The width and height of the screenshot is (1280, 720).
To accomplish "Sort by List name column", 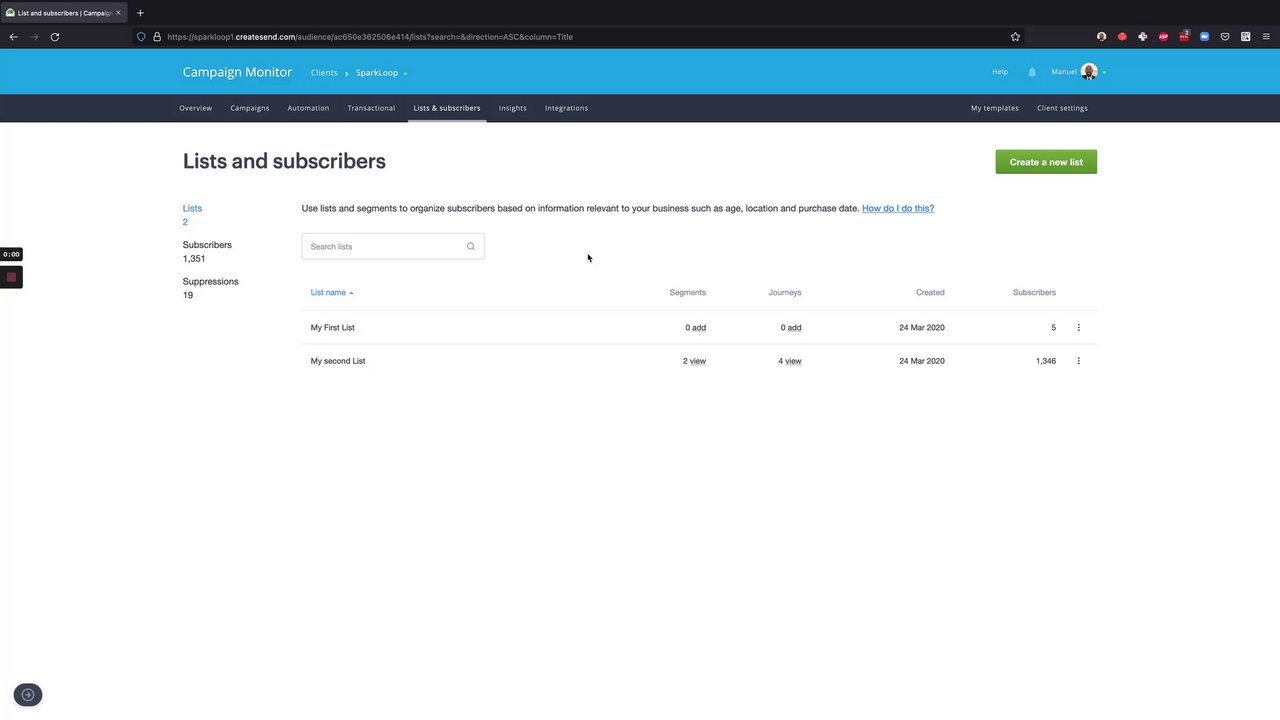I will (x=332, y=293).
